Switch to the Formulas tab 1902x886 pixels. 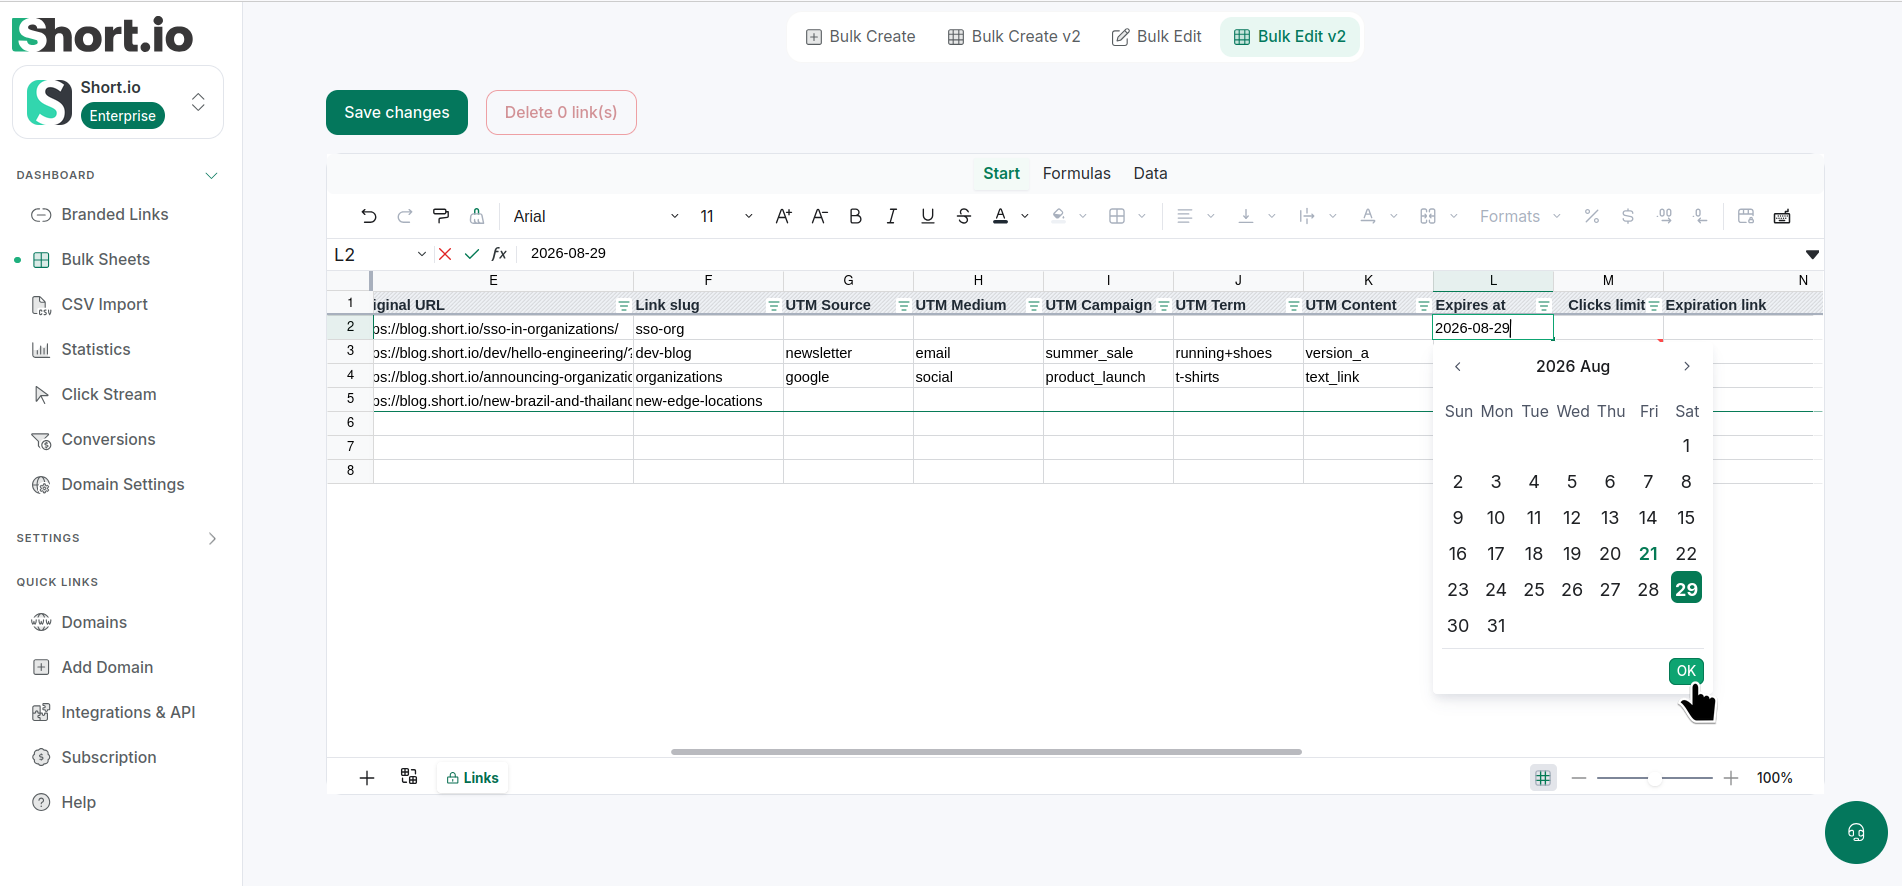pyautogui.click(x=1076, y=173)
